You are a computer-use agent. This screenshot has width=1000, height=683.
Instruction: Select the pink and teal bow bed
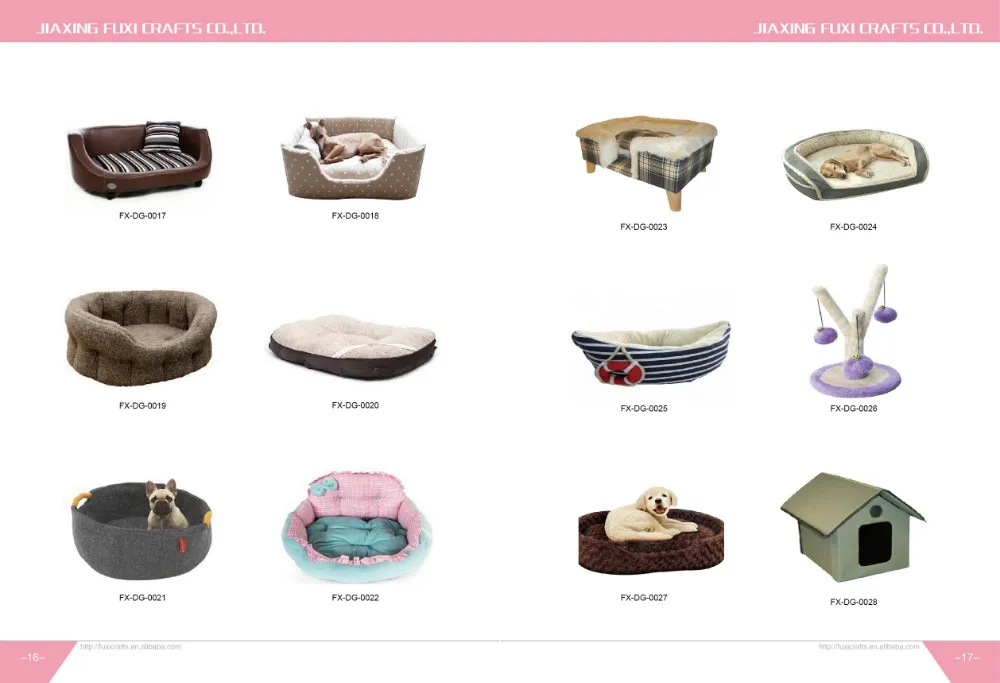click(x=357, y=527)
